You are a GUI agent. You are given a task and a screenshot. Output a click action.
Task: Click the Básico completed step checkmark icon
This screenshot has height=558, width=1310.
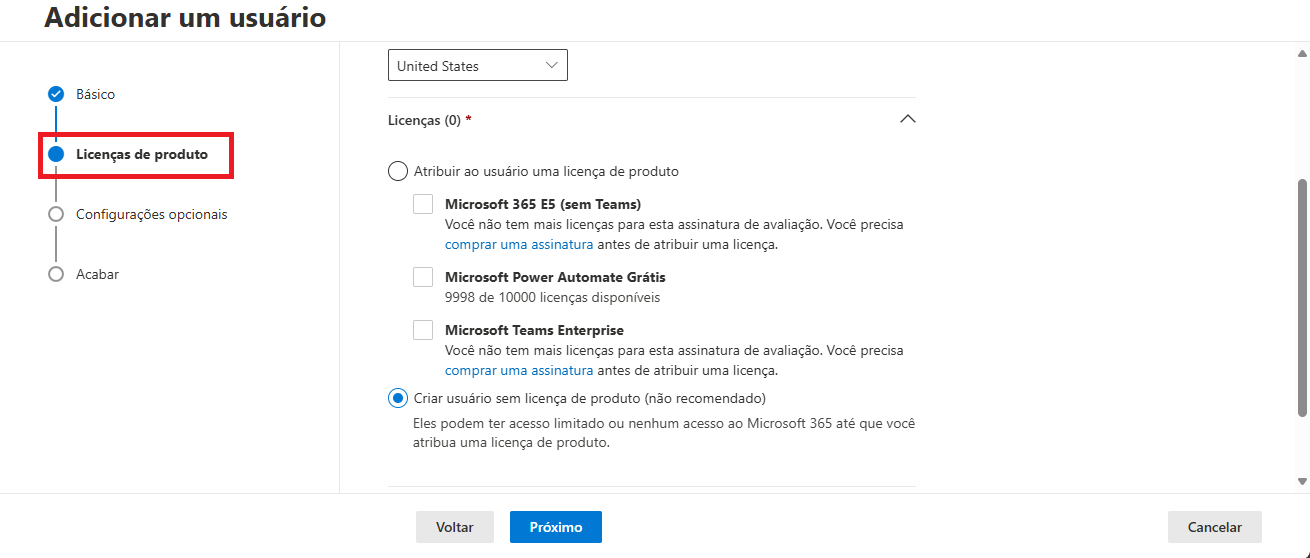pos(56,94)
